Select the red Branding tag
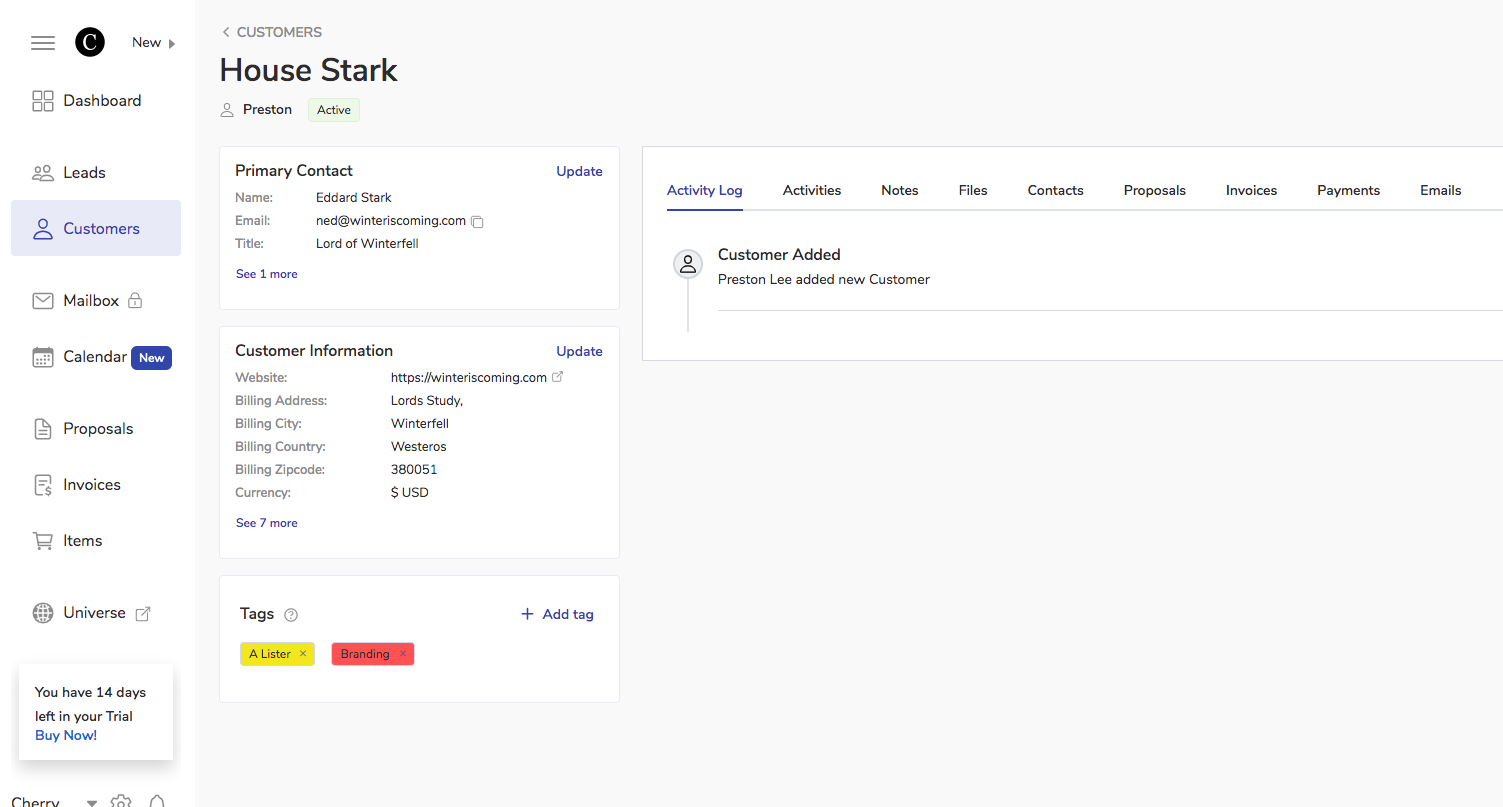 click(x=364, y=654)
